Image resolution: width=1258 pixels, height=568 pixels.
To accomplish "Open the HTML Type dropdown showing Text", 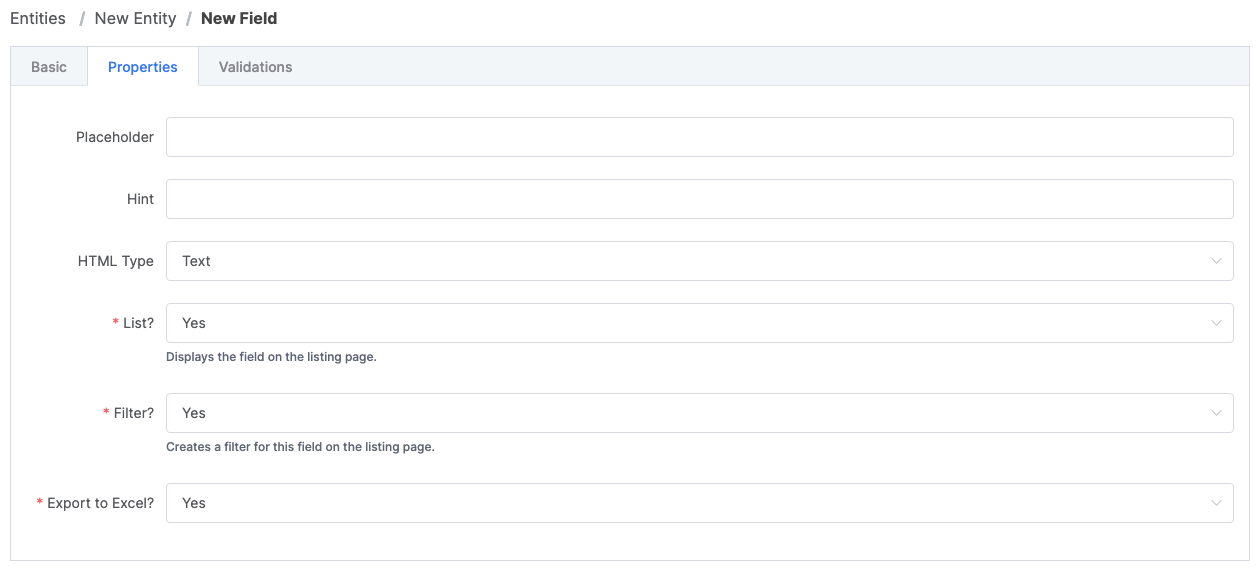I will (690, 261).
